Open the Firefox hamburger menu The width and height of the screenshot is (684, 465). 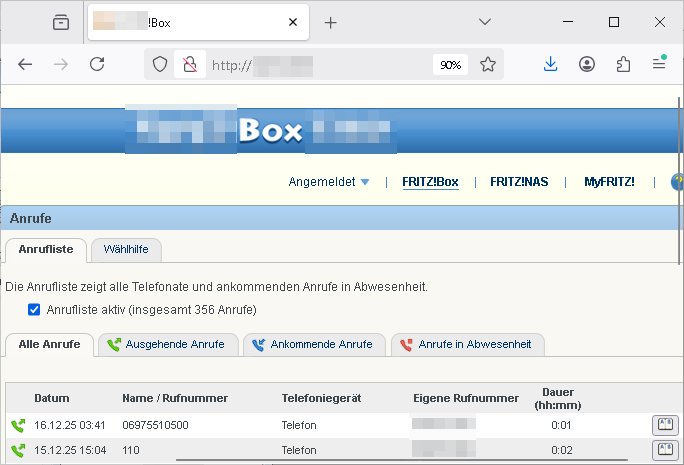point(659,64)
